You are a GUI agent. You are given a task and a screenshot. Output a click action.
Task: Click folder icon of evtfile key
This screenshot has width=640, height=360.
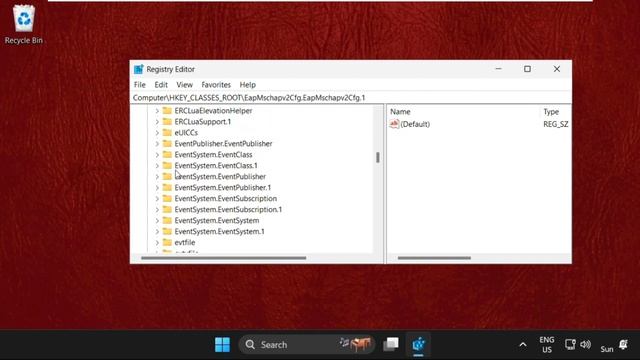(x=167, y=242)
